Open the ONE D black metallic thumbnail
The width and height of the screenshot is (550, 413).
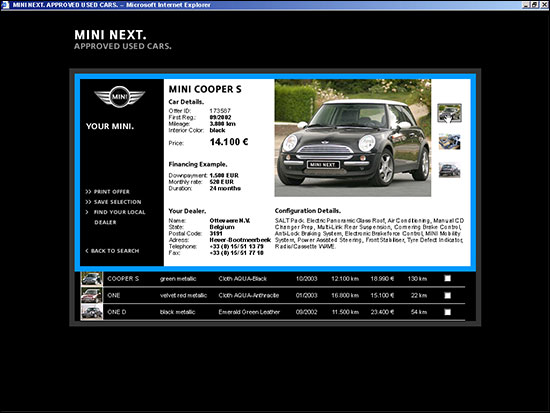[x=92, y=312]
